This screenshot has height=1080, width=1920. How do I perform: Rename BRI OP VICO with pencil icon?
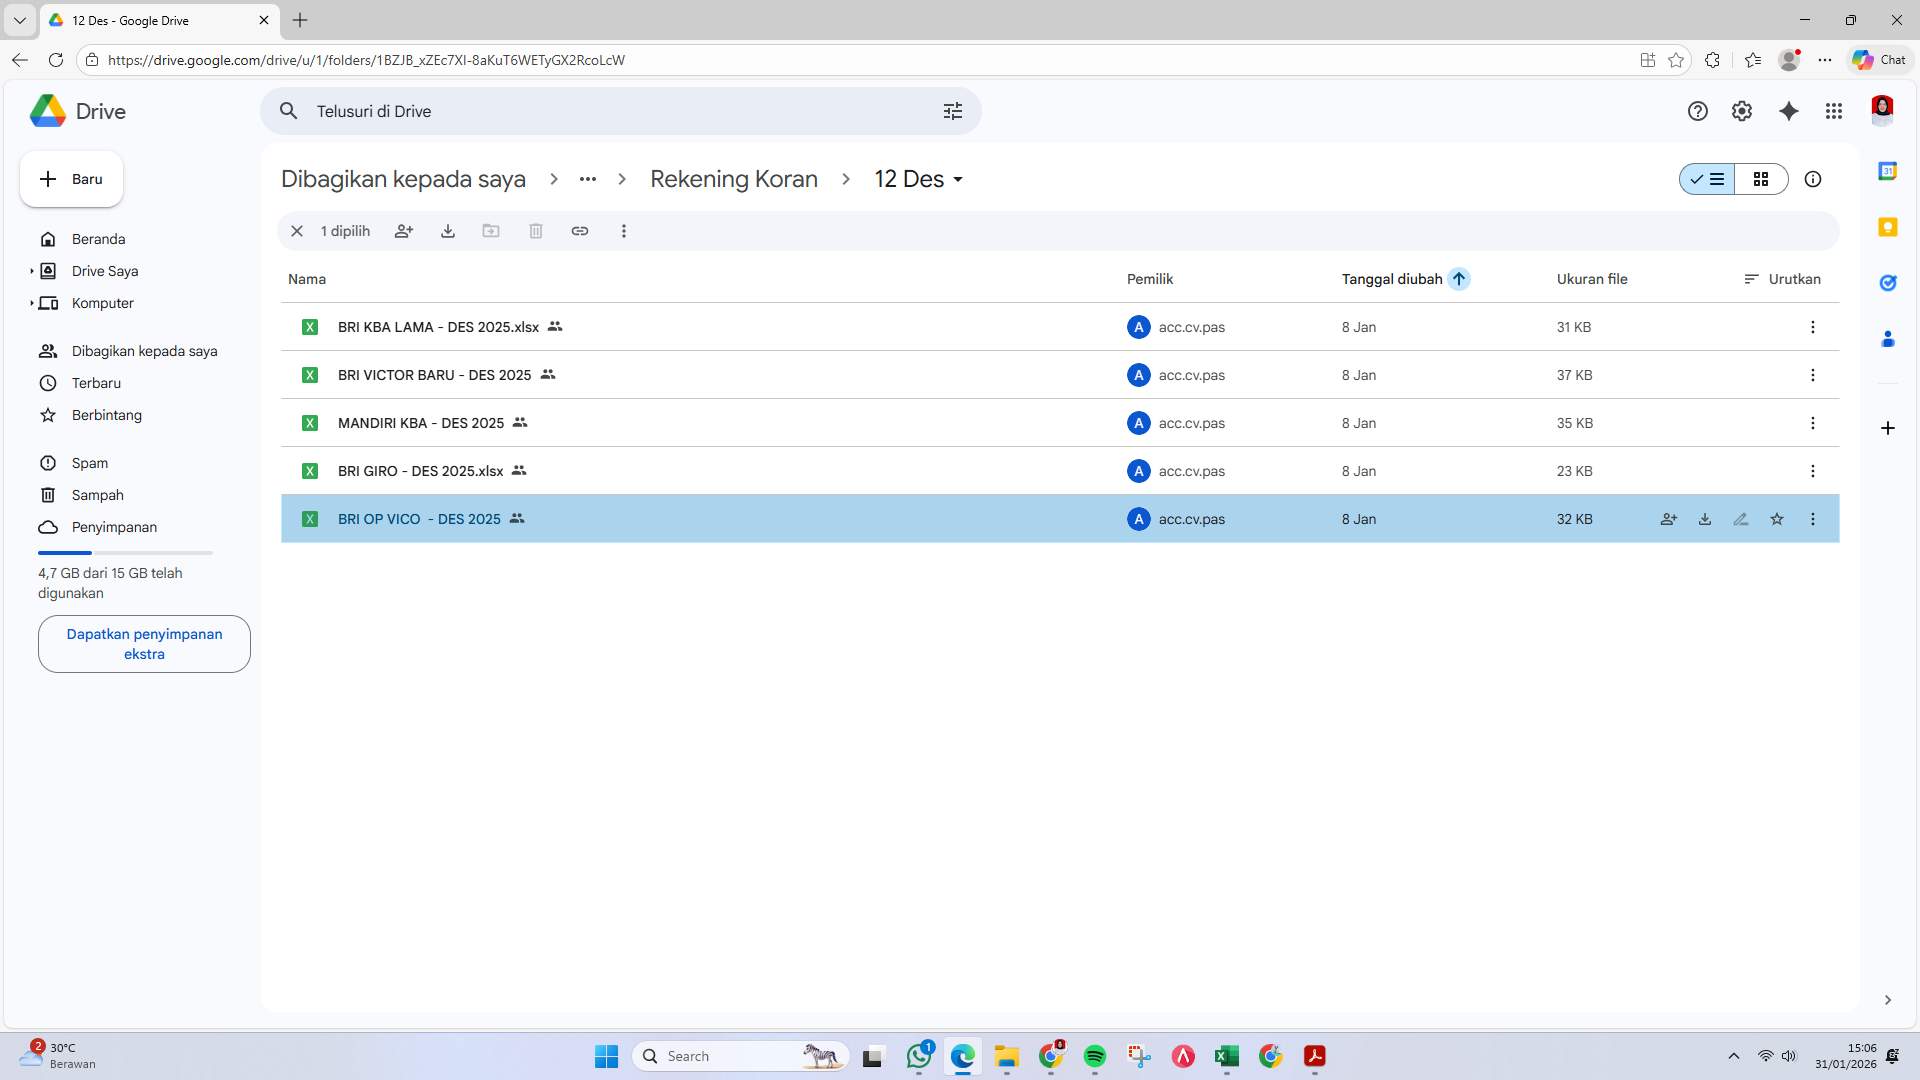click(1741, 519)
